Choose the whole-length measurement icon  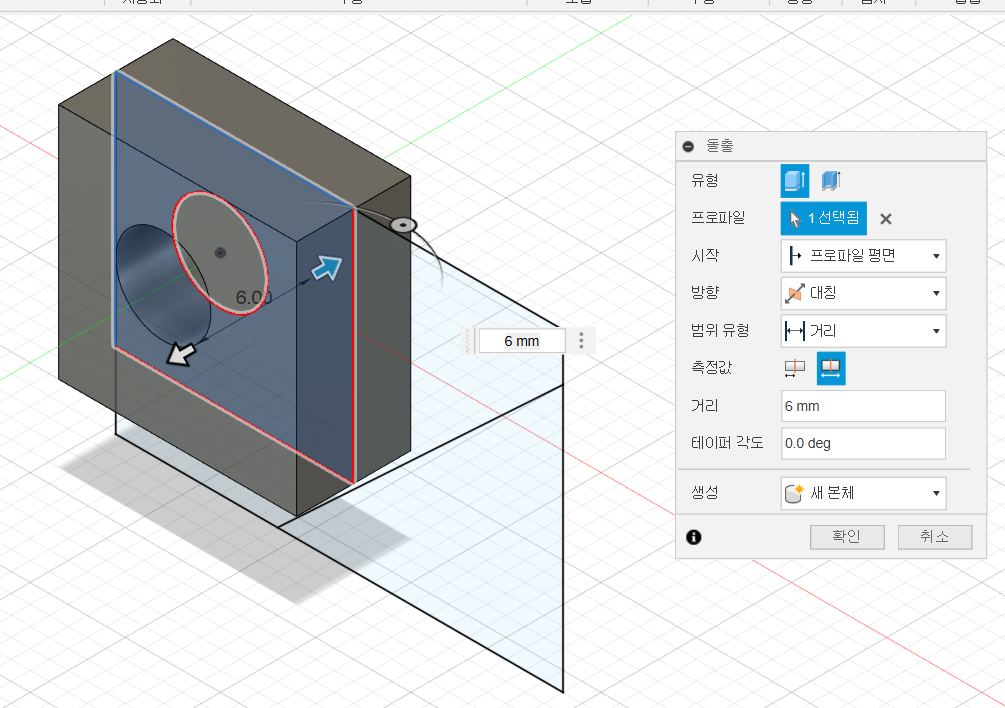[x=831, y=368]
